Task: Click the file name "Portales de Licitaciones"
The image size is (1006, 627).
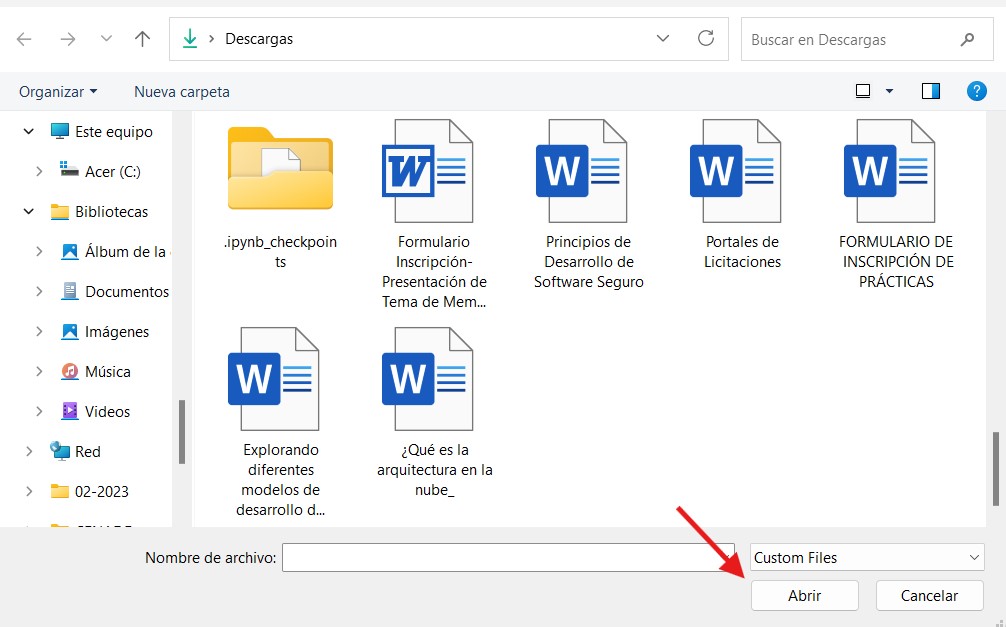Action: pyautogui.click(x=742, y=252)
